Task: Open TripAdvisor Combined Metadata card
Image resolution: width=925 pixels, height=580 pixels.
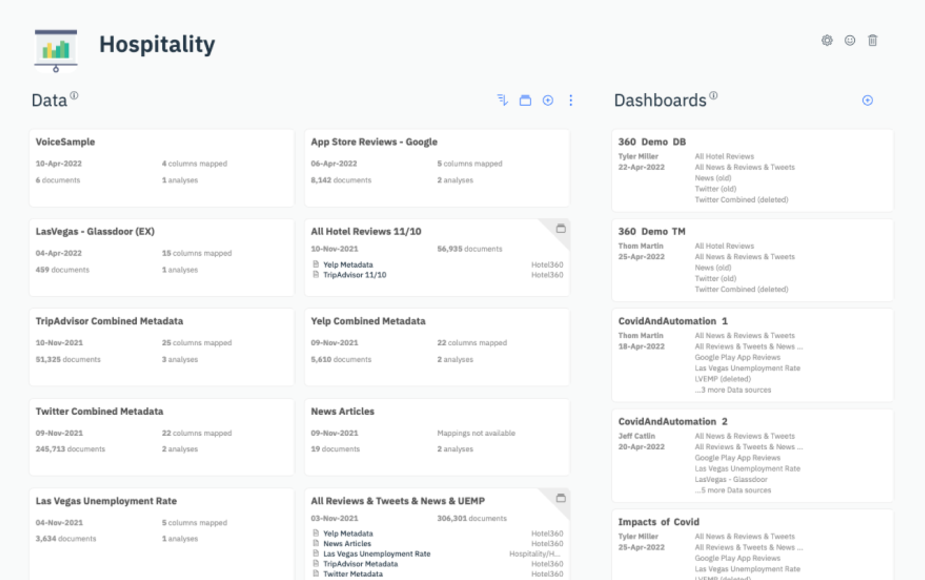Action: (x=162, y=348)
